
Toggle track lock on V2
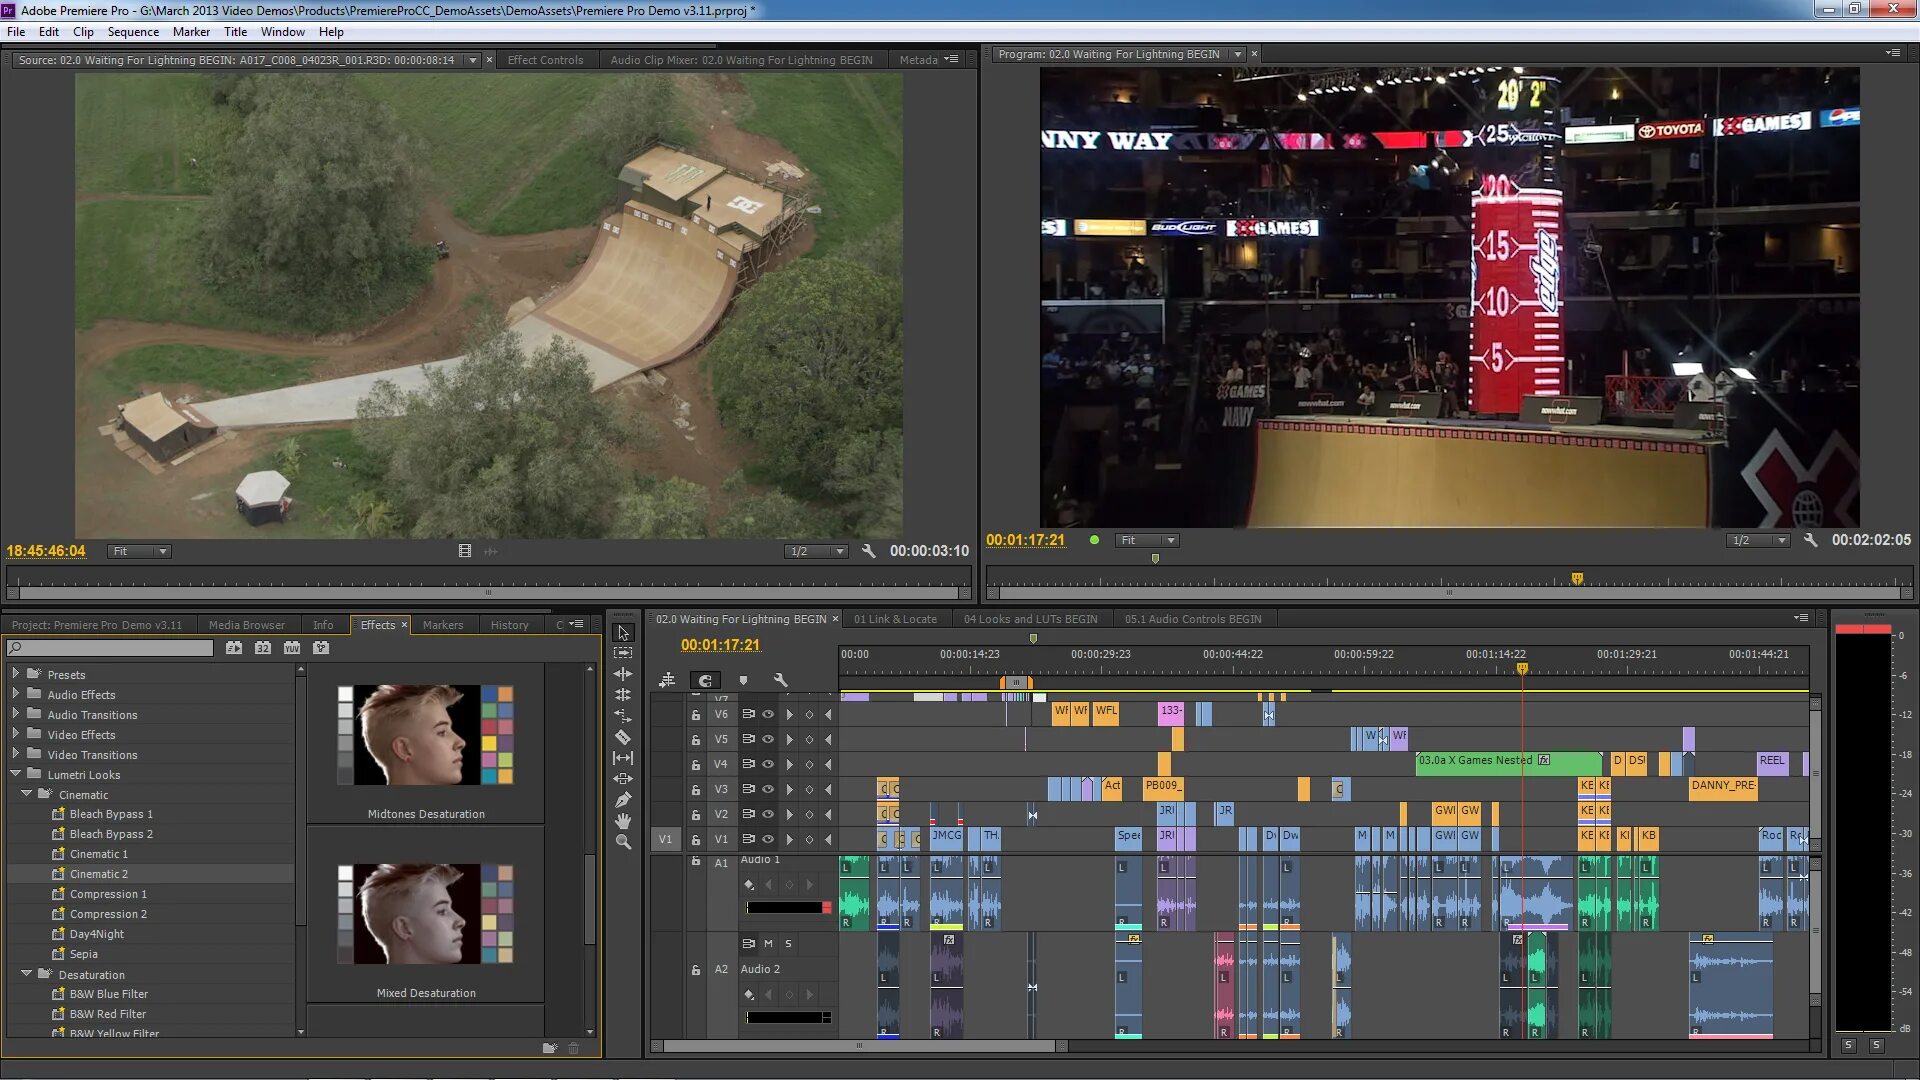696,815
